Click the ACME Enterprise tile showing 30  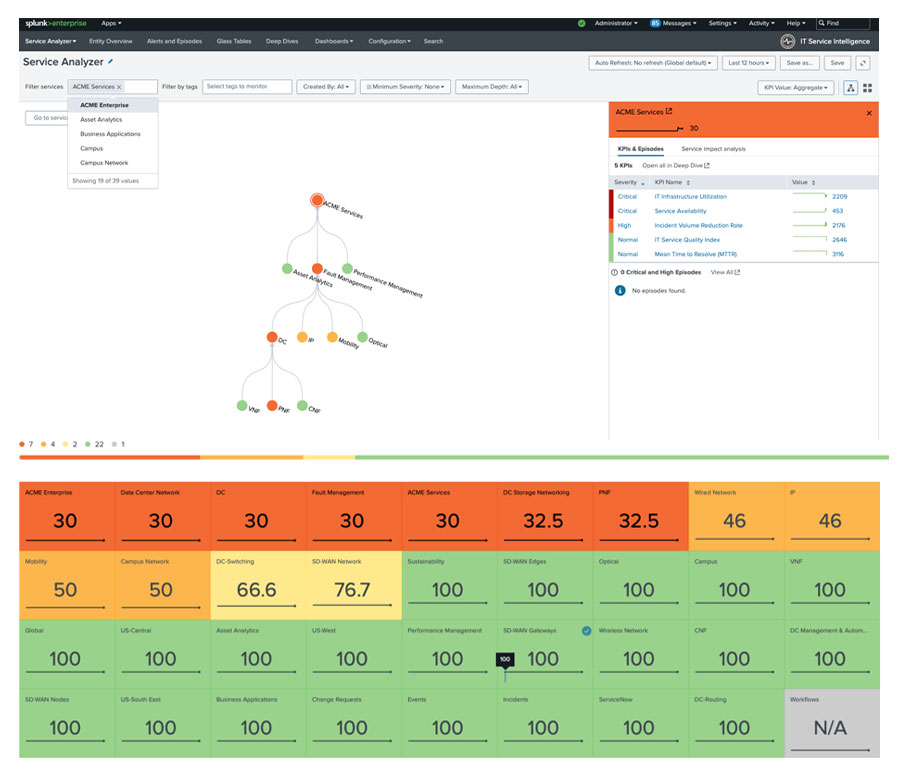(67, 516)
